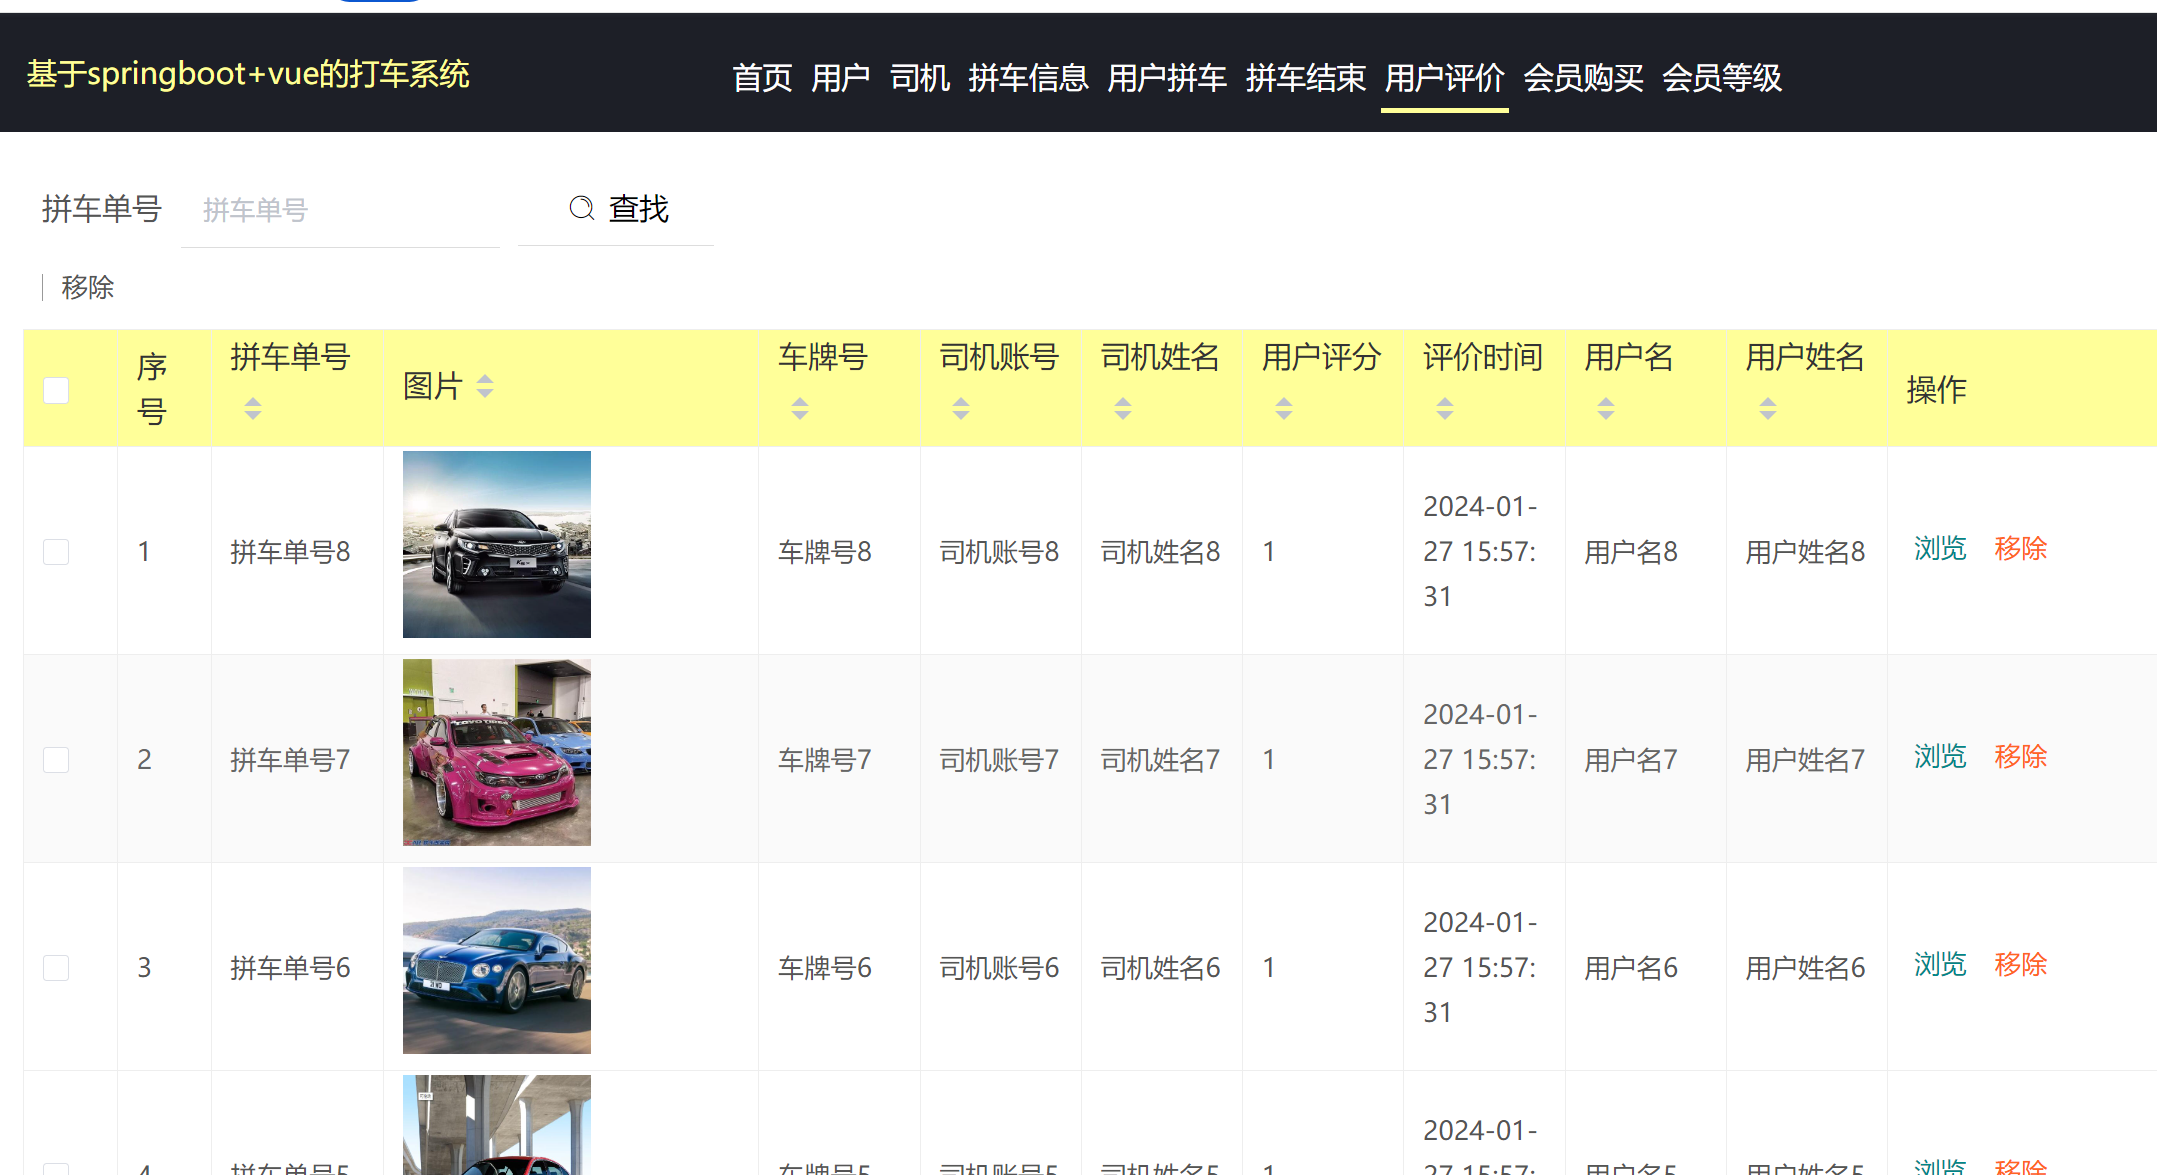This screenshot has height=1175, width=2157.
Task: Click the pink car image thumbnail
Action: (496, 752)
